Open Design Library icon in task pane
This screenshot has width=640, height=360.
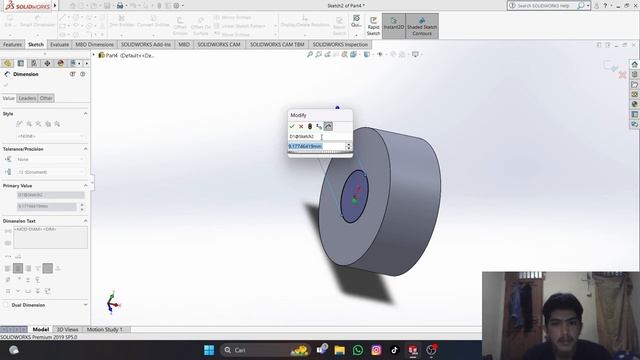(634, 74)
